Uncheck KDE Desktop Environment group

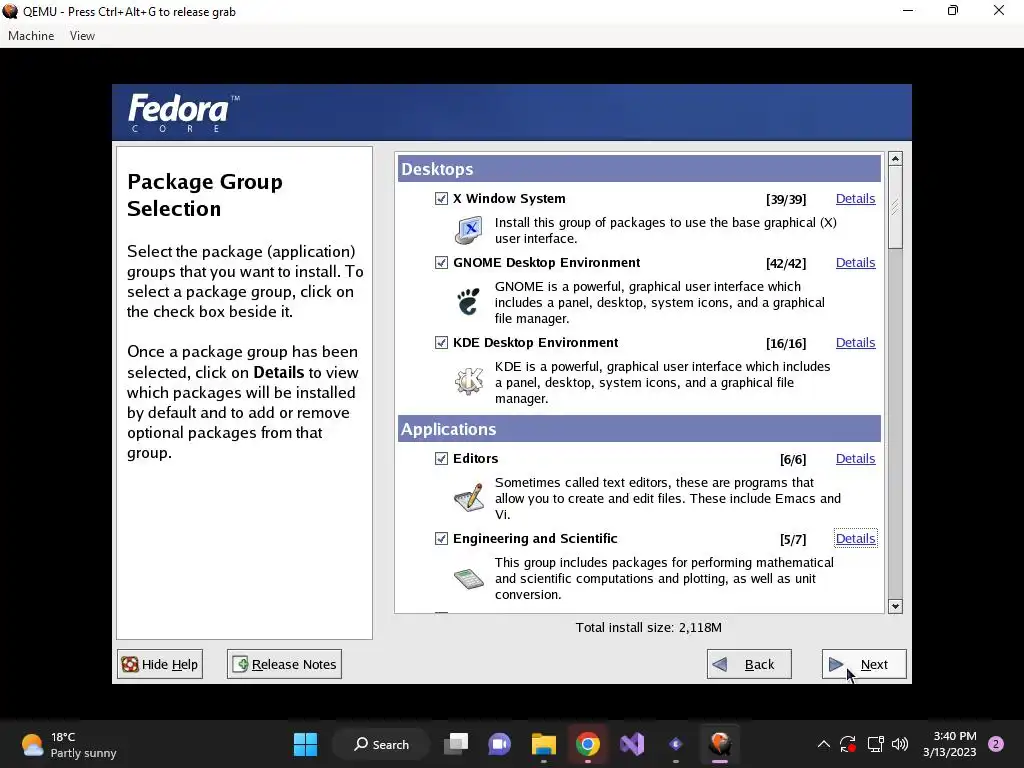tap(441, 343)
